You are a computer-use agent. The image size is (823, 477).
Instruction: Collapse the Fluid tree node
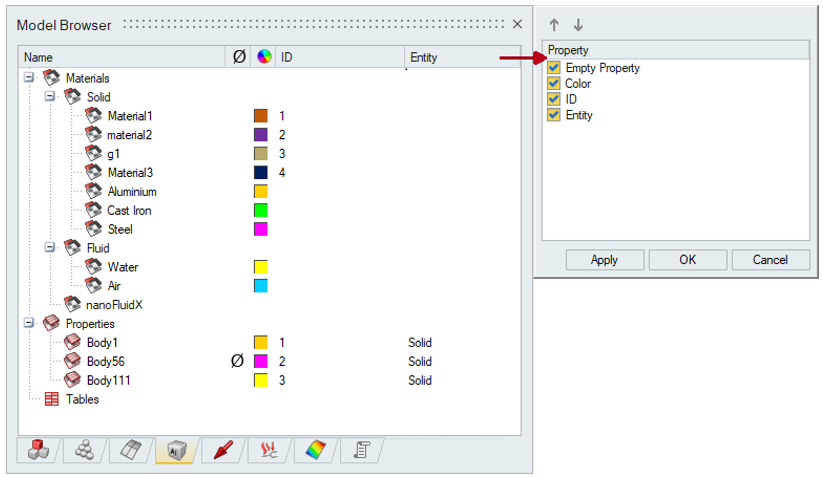coord(50,247)
